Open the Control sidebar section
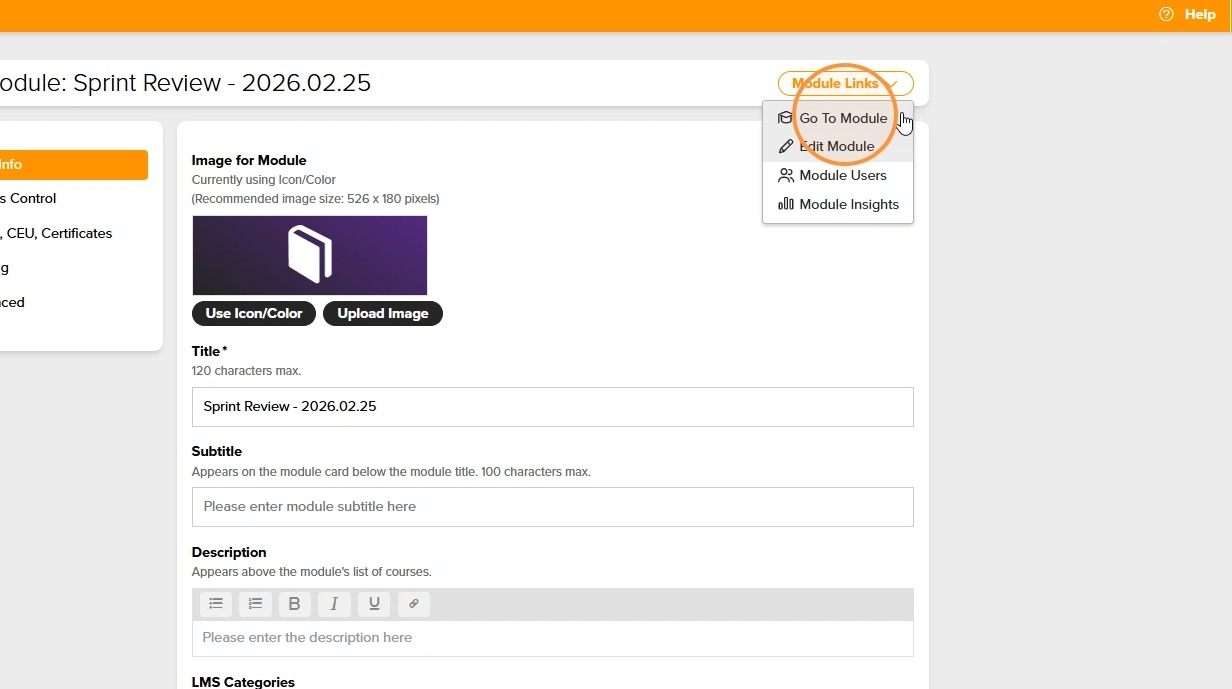 coord(28,199)
